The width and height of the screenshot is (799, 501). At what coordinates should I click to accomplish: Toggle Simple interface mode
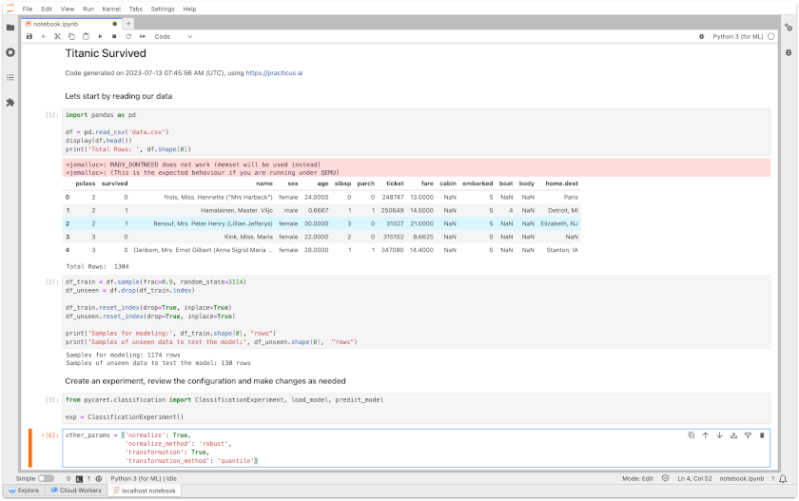pos(46,479)
